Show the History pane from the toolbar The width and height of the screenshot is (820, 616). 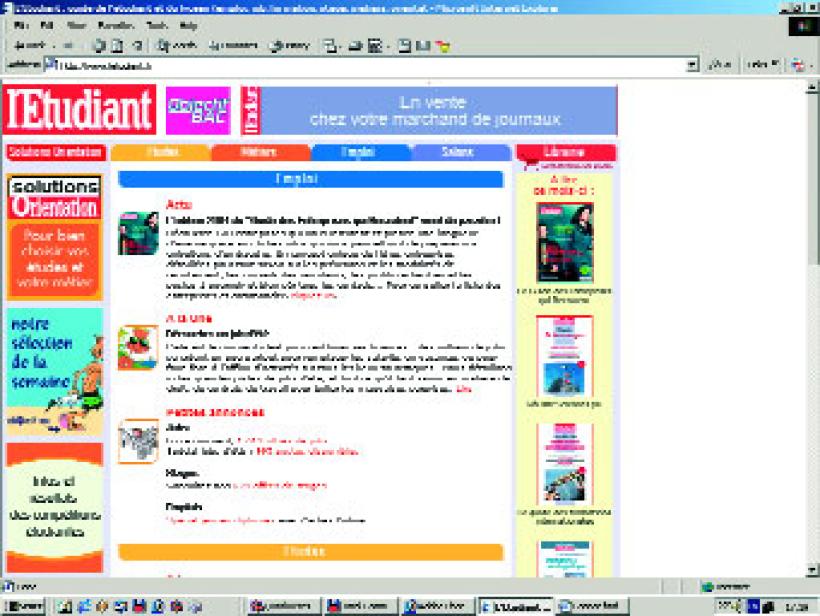pyautogui.click(x=291, y=45)
